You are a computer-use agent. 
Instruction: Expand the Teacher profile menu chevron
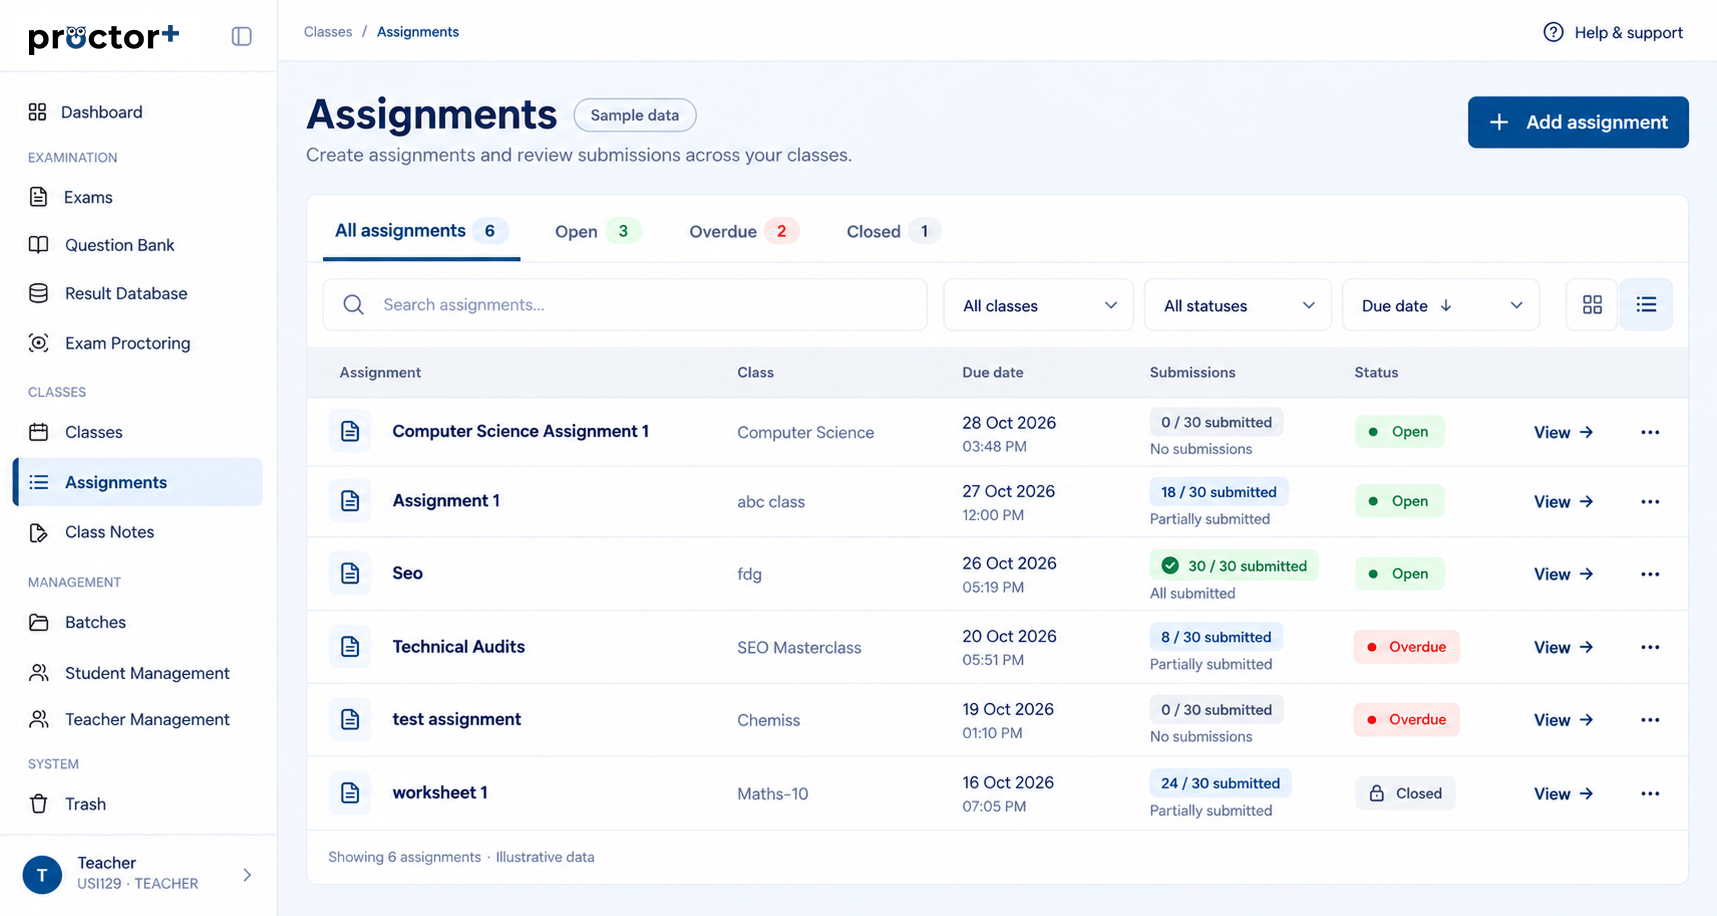click(247, 875)
